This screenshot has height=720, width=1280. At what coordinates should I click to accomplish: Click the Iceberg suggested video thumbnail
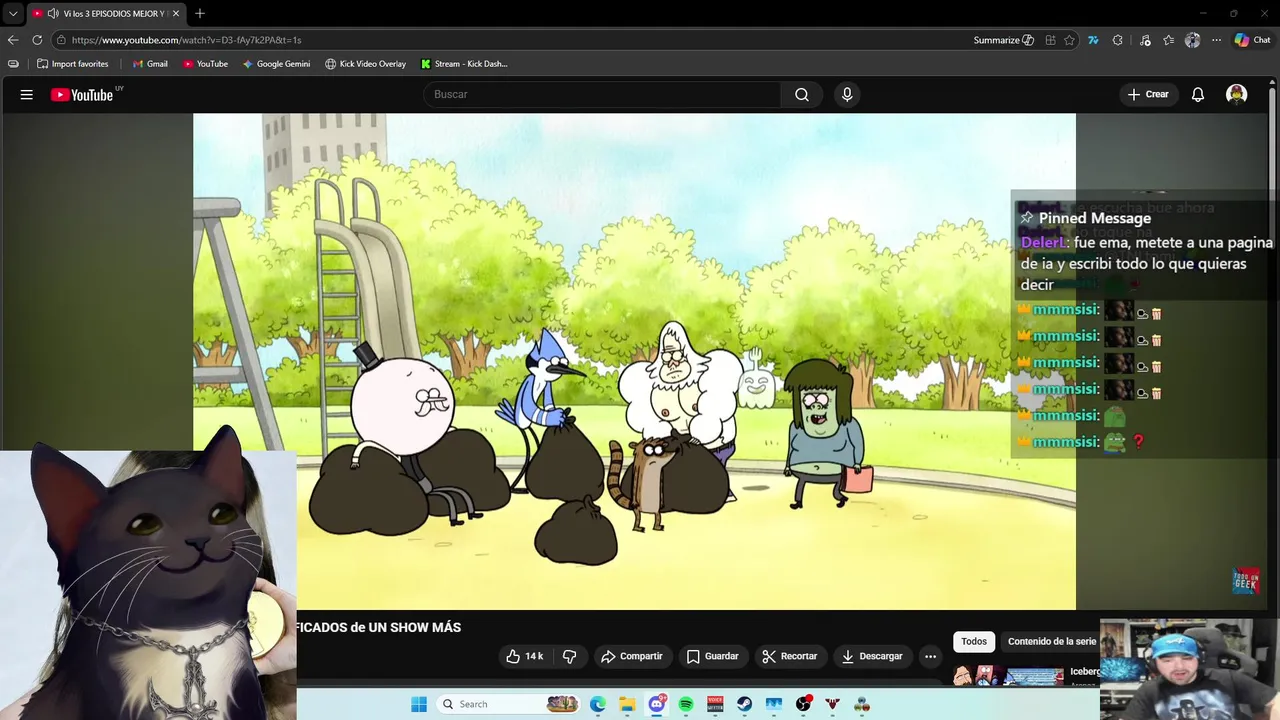(1008, 677)
